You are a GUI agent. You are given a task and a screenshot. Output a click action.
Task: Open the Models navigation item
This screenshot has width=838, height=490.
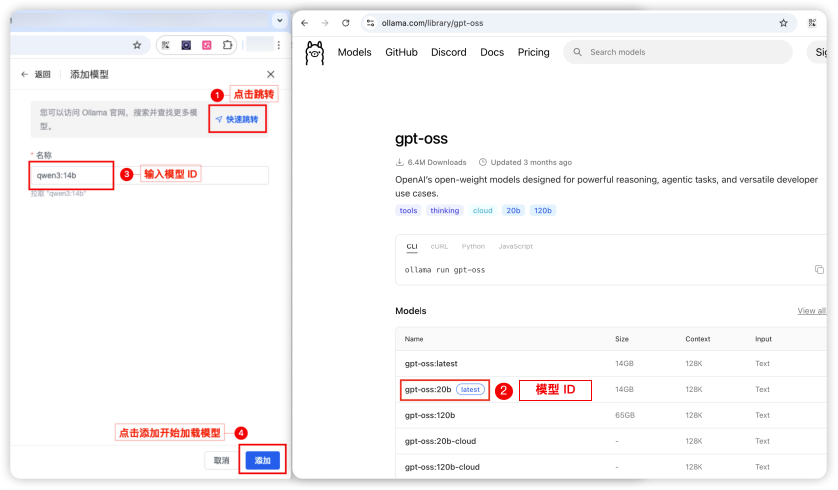point(354,52)
